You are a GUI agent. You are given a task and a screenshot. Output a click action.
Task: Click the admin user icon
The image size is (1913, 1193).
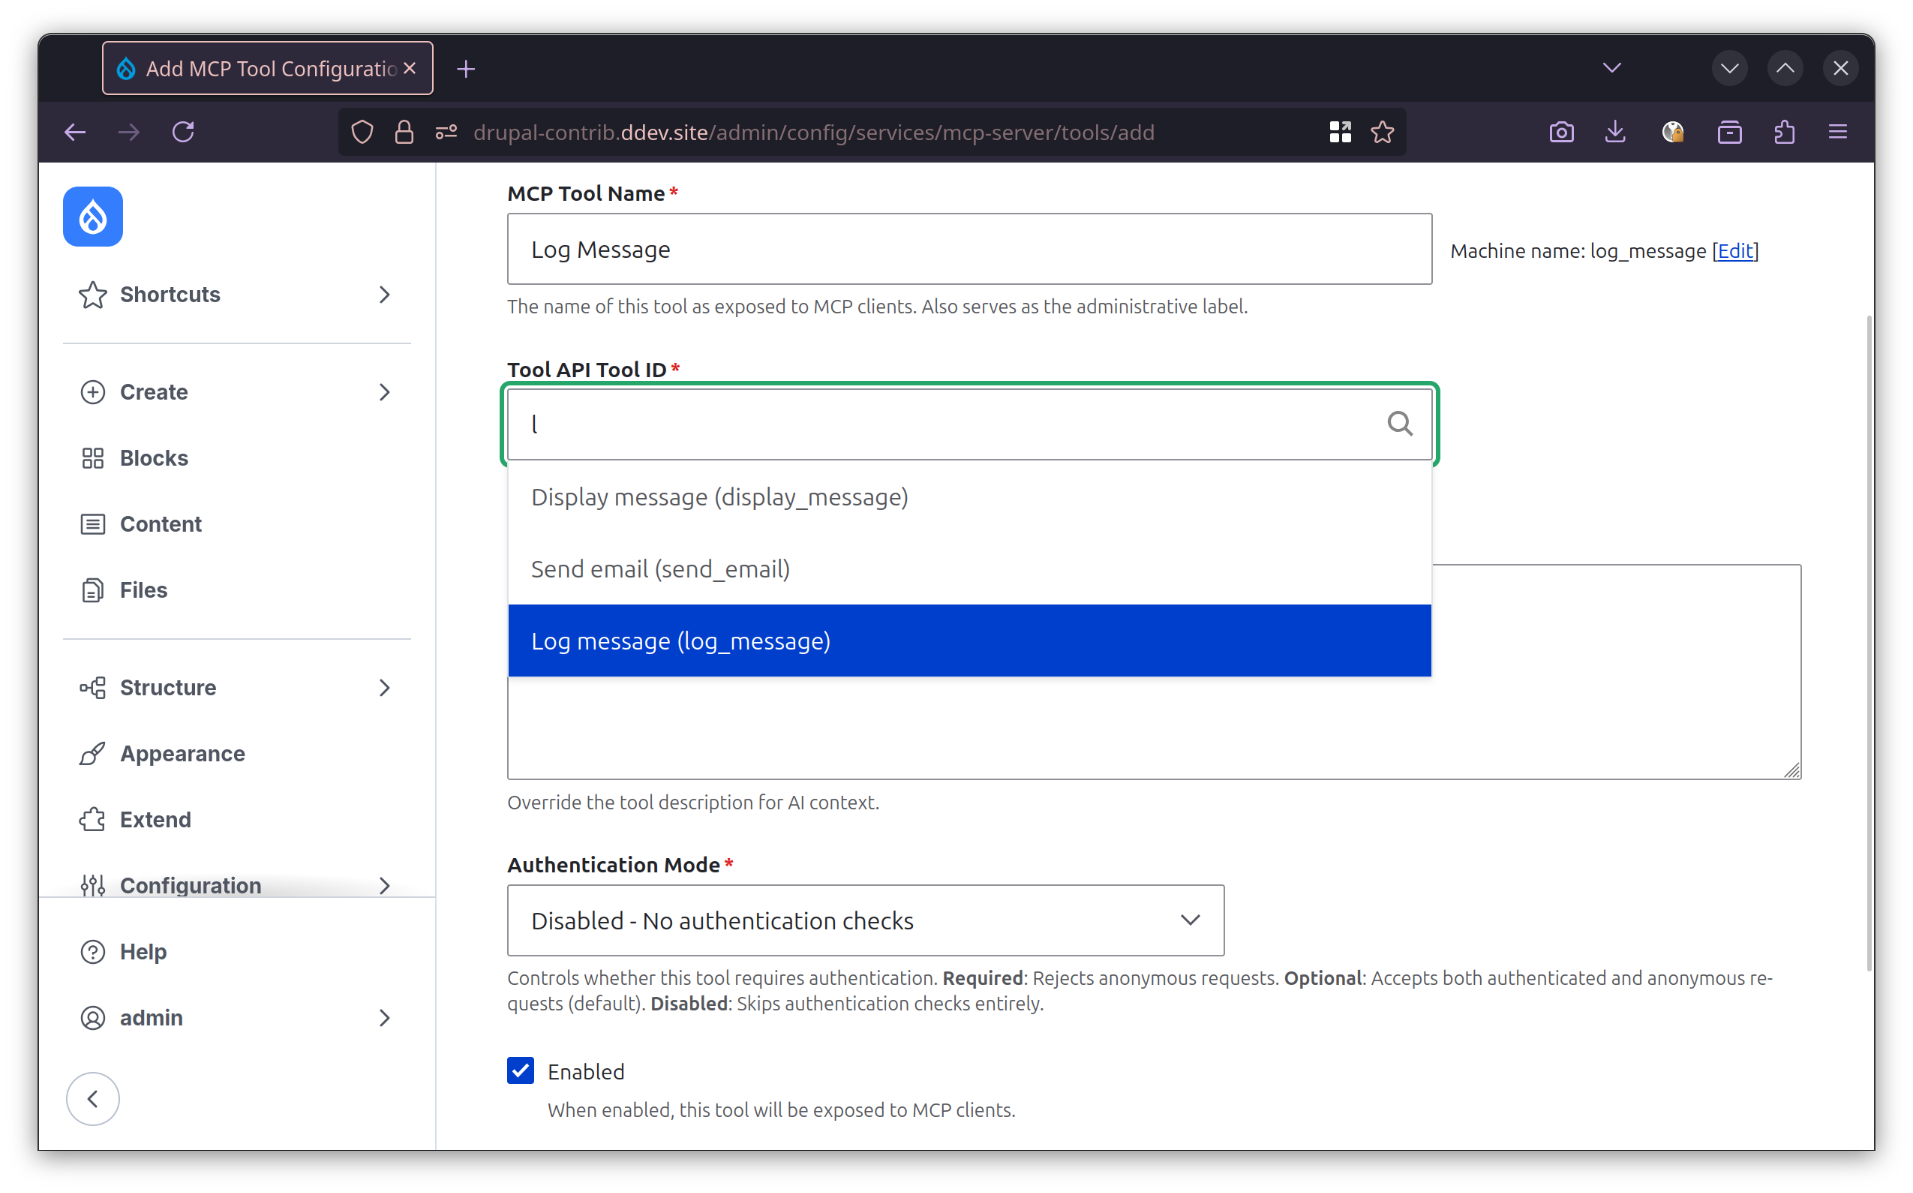tap(93, 1018)
